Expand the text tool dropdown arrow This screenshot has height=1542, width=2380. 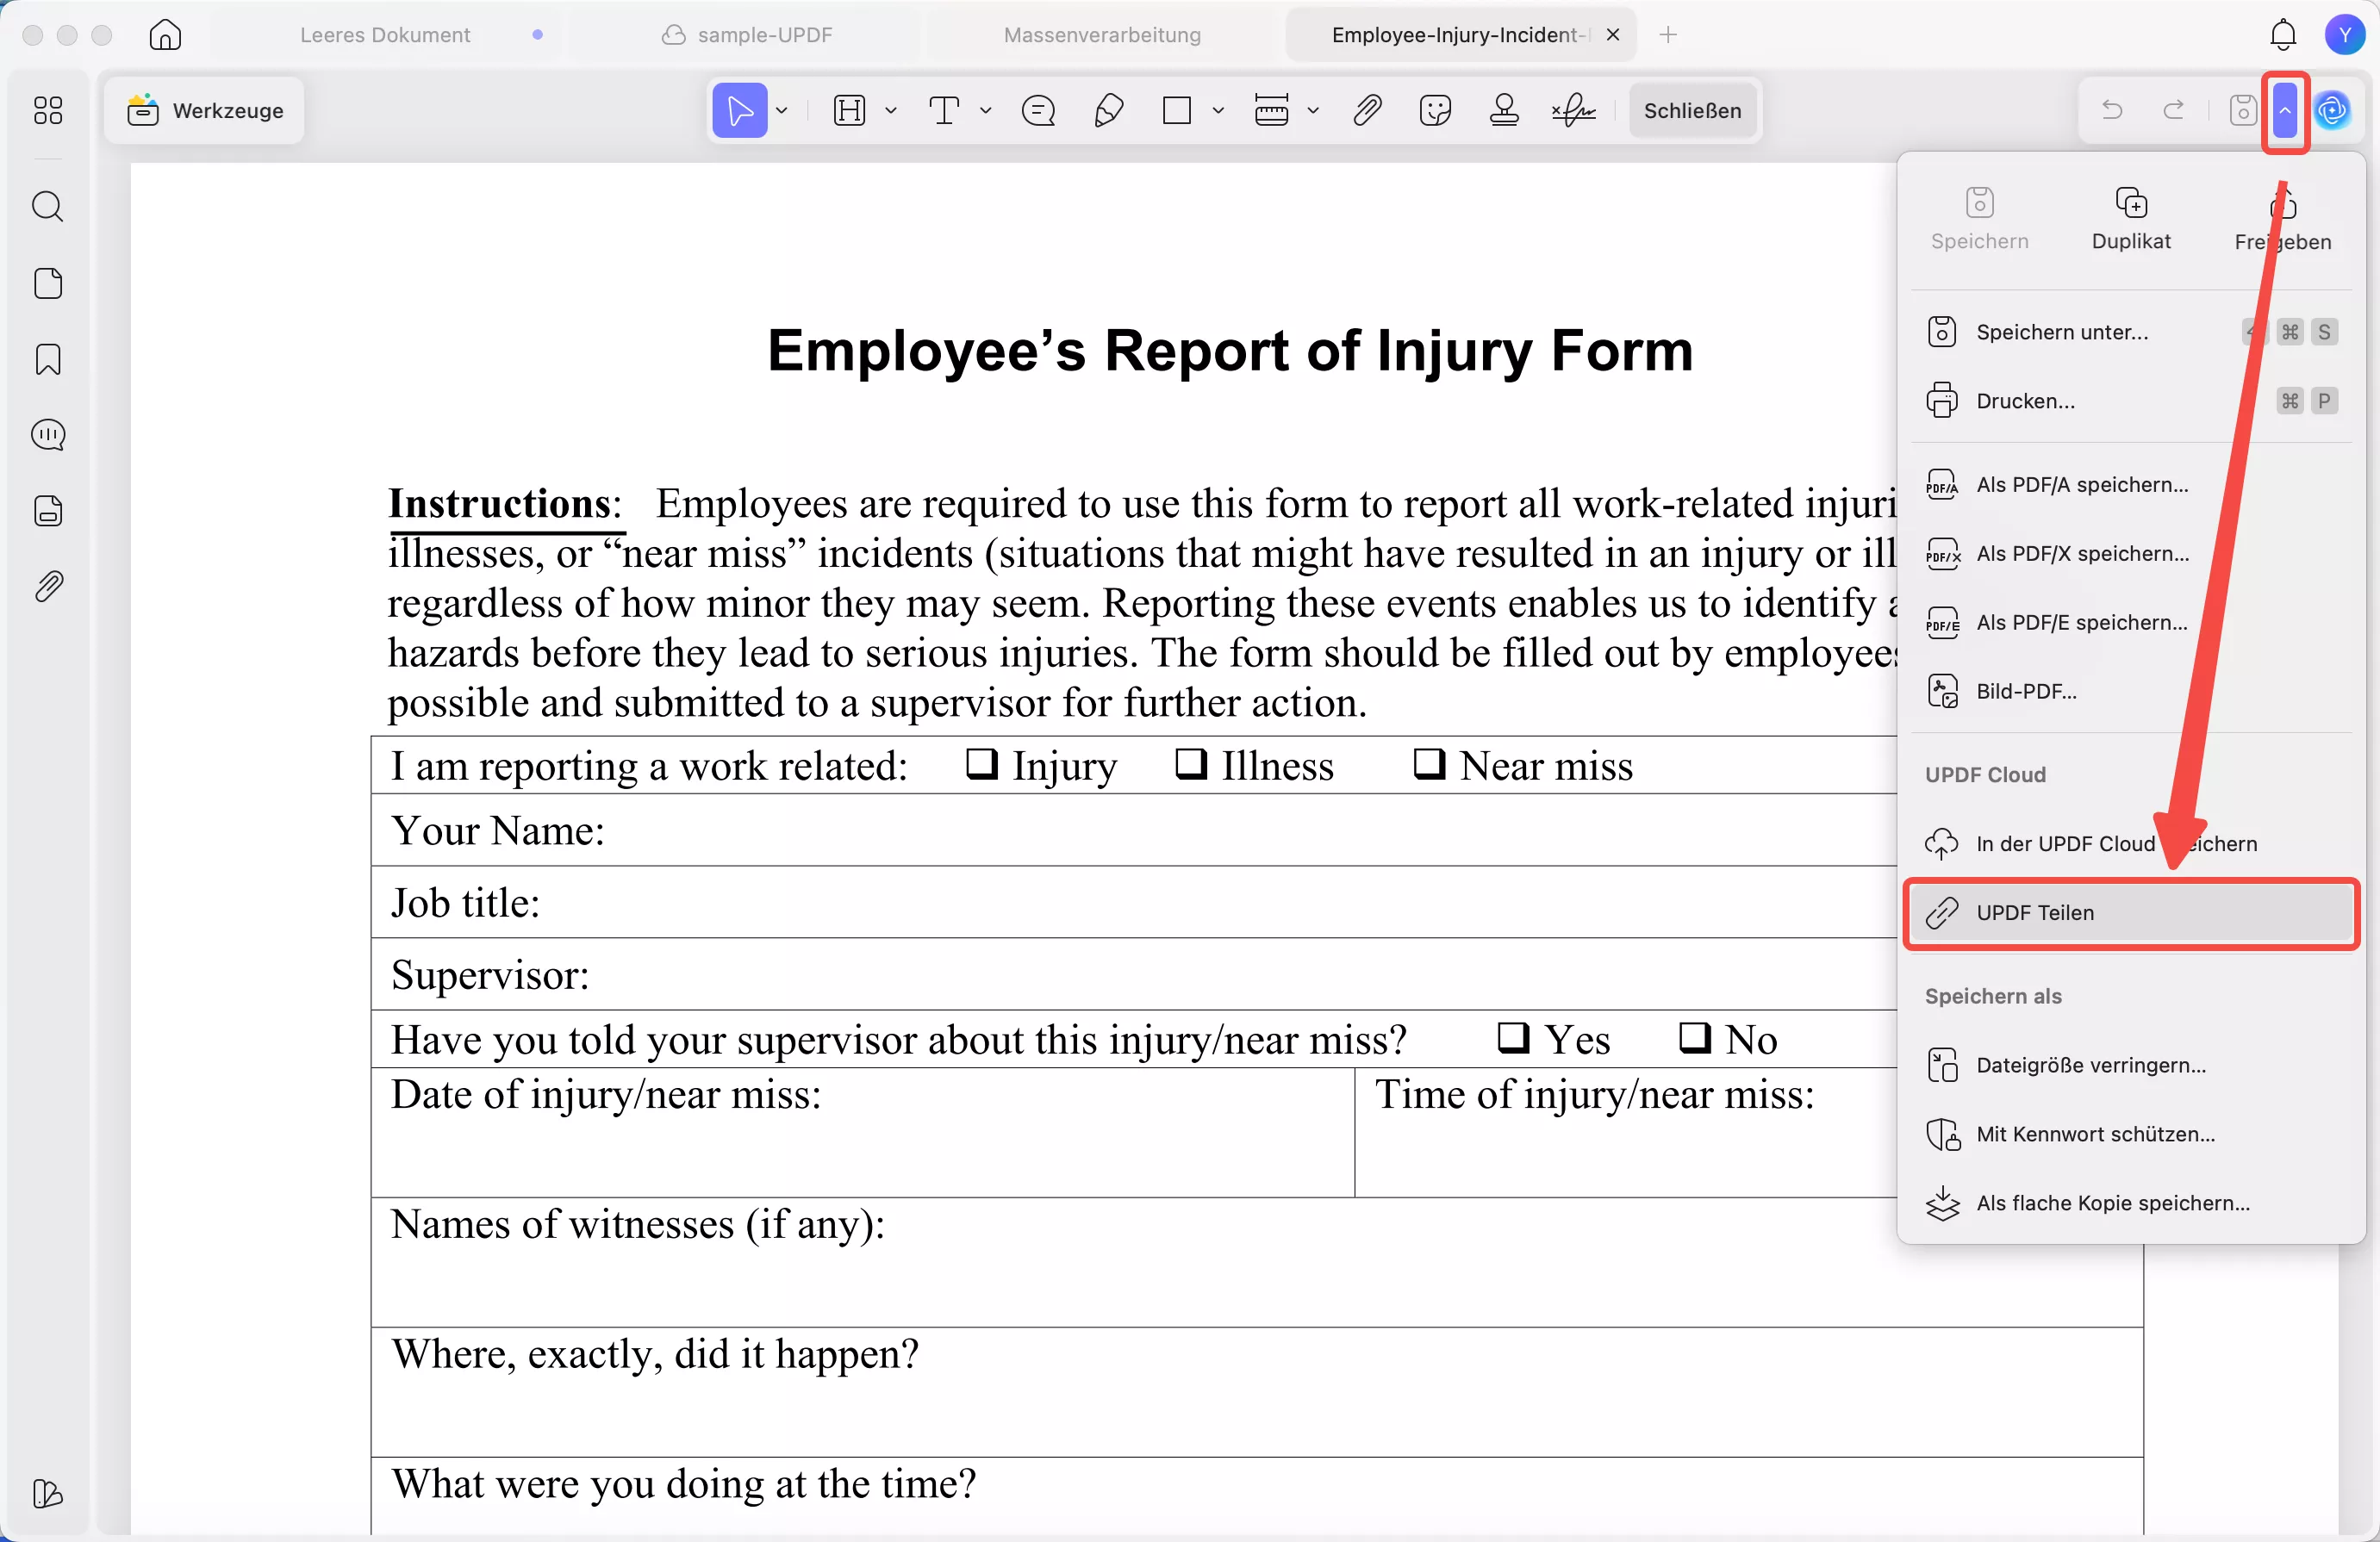click(x=986, y=111)
